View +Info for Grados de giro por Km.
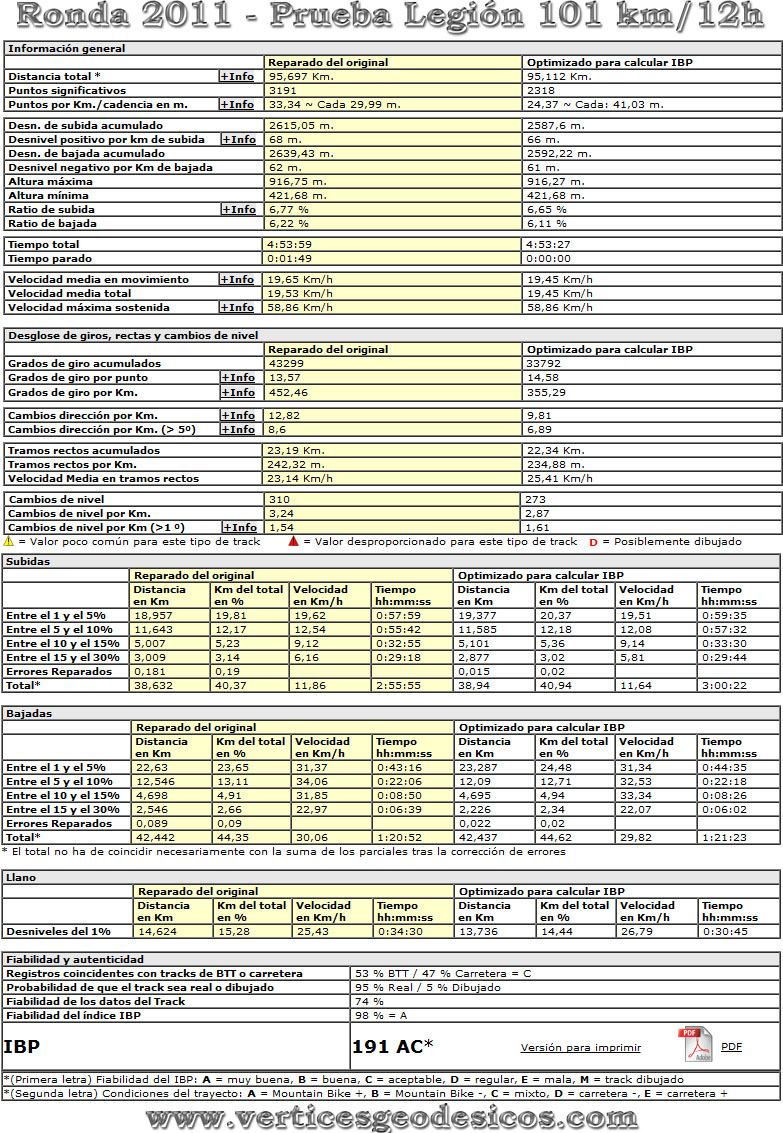783x1133 pixels. pyautogui.click(x=239, y=393)
